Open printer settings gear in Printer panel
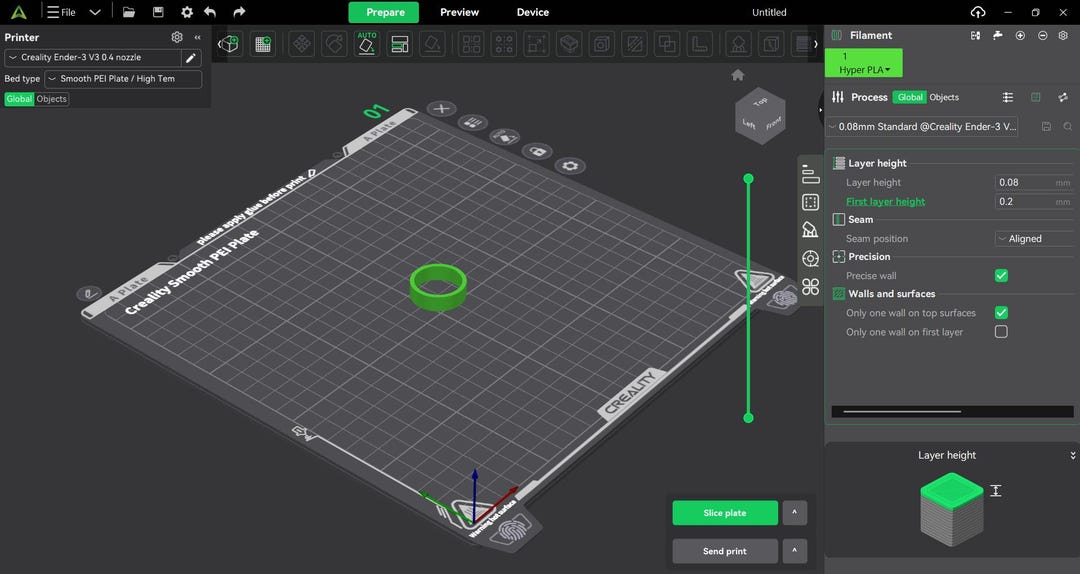Screen dimensions: 1080x574 click(177, 37)
